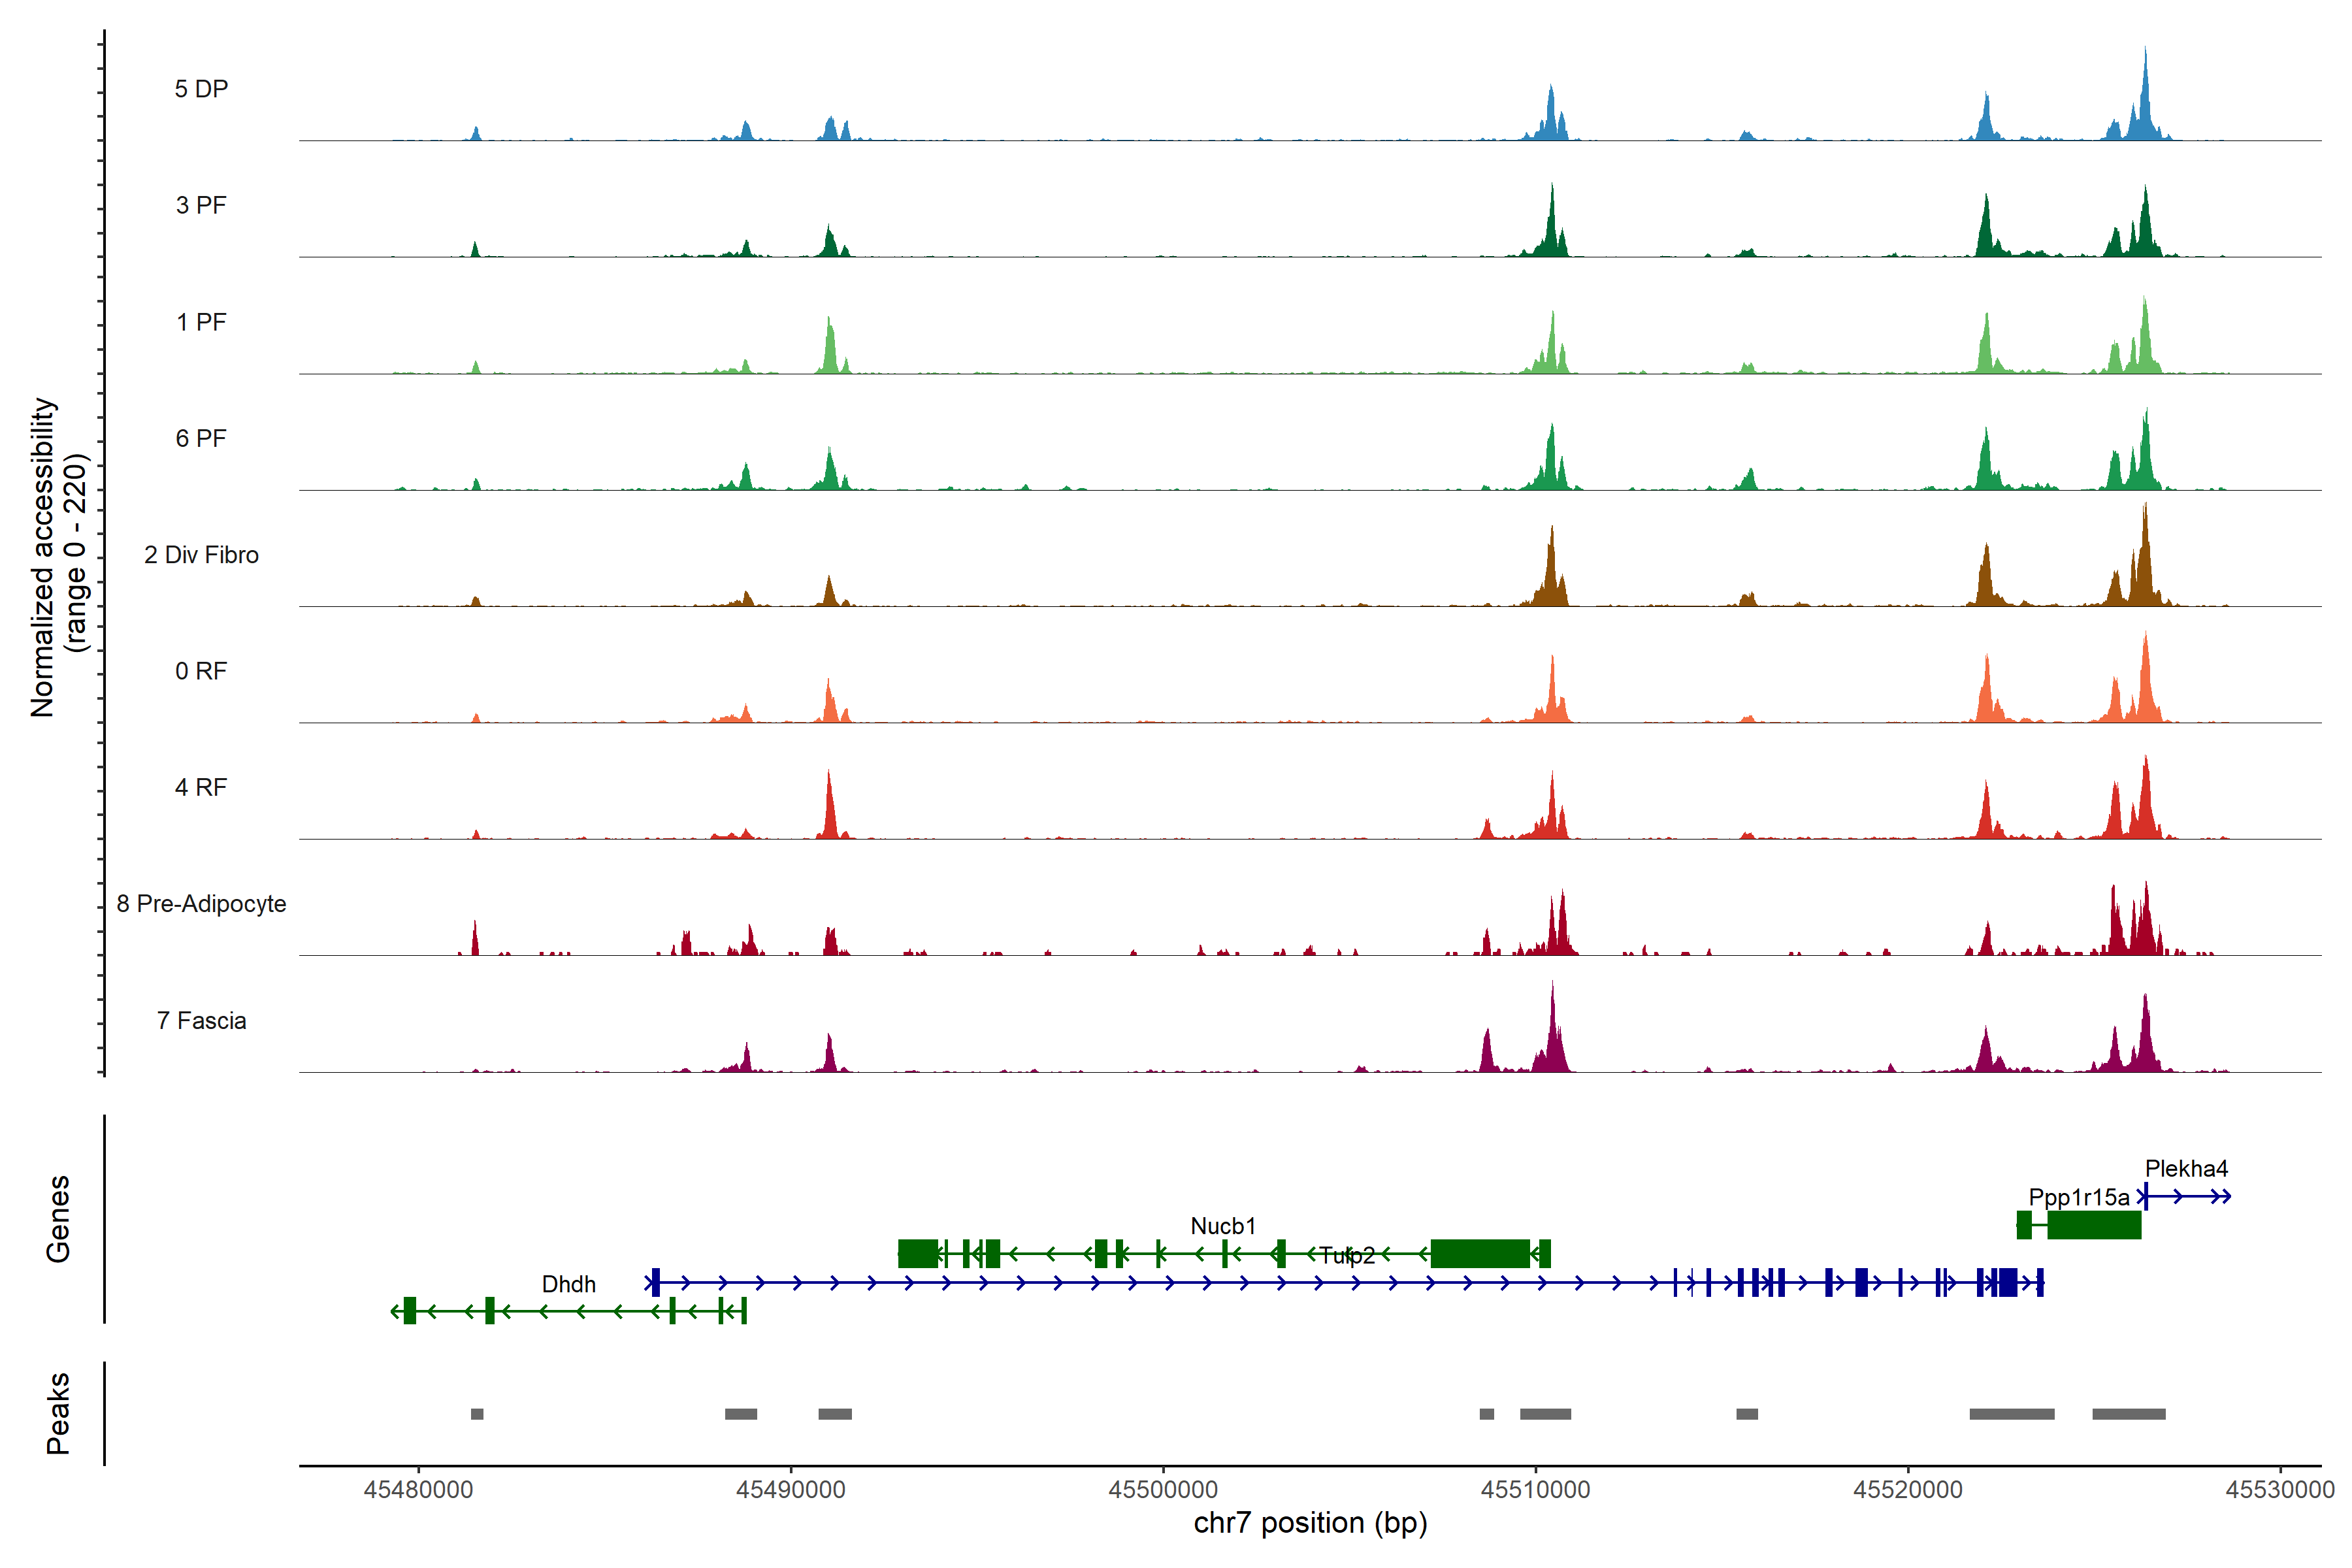Click the Plekha4 gene label
Screen dimensions: 2352x1568
2186,1168
